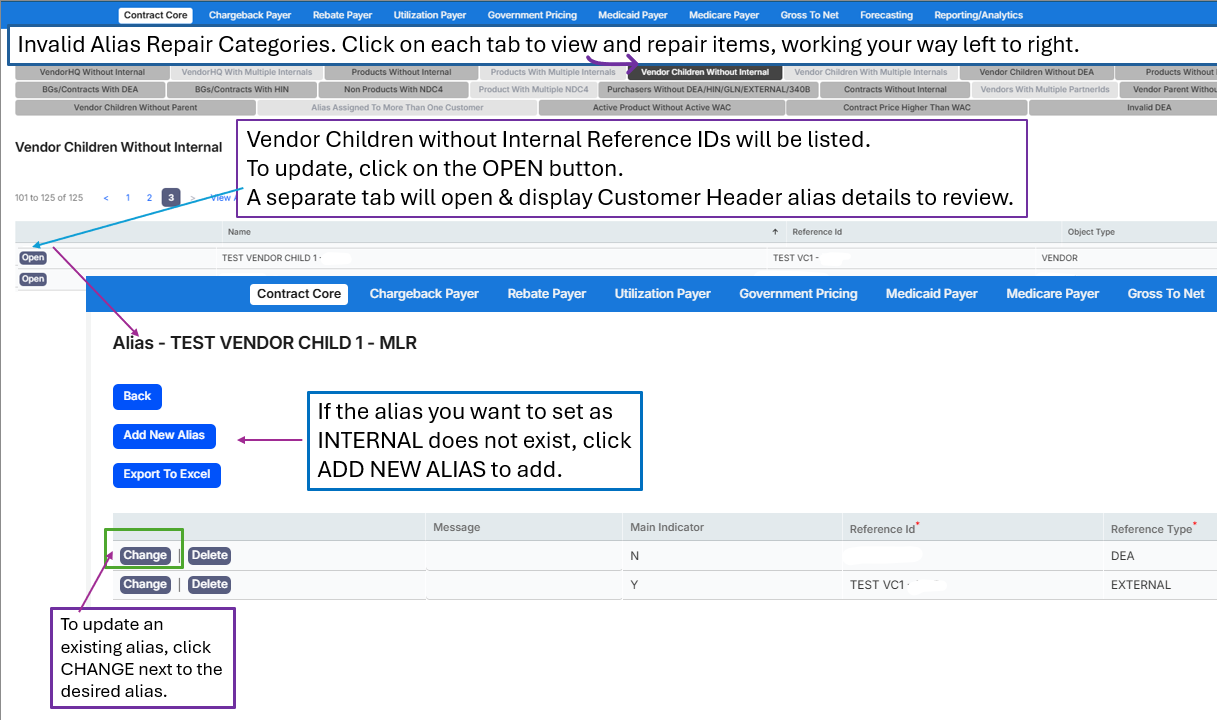Go to pagination page 2

tap(149, 198)
